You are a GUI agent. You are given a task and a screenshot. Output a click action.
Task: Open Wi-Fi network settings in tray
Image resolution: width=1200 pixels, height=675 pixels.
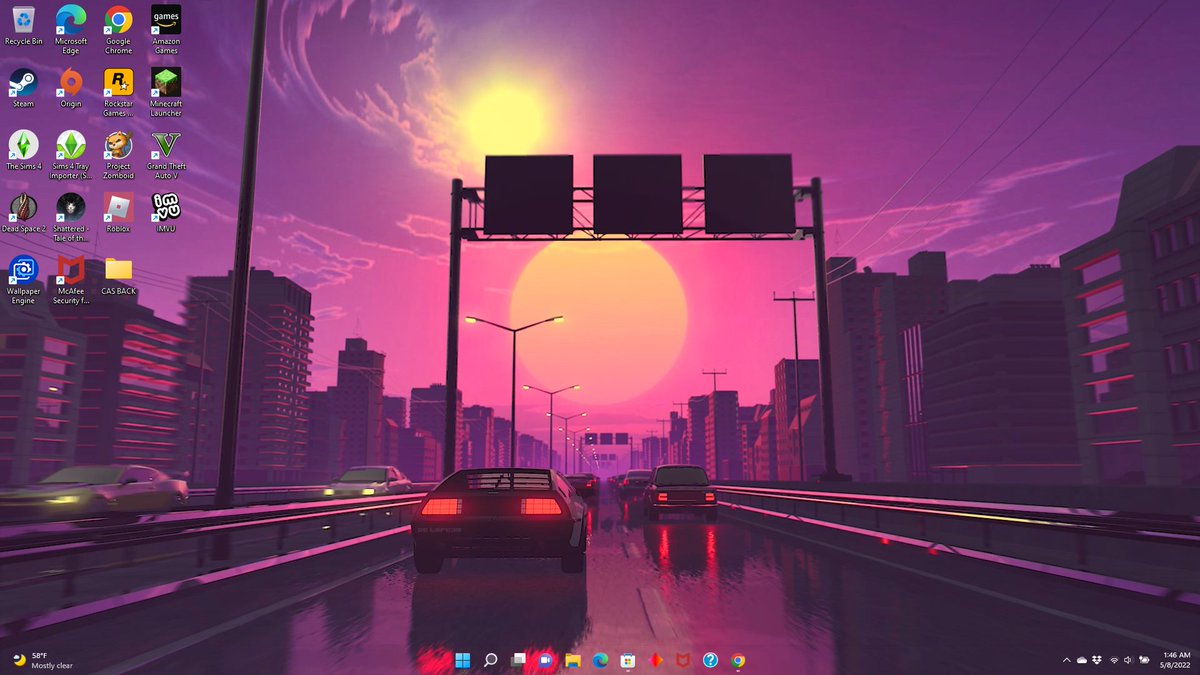coord(1114,660)
